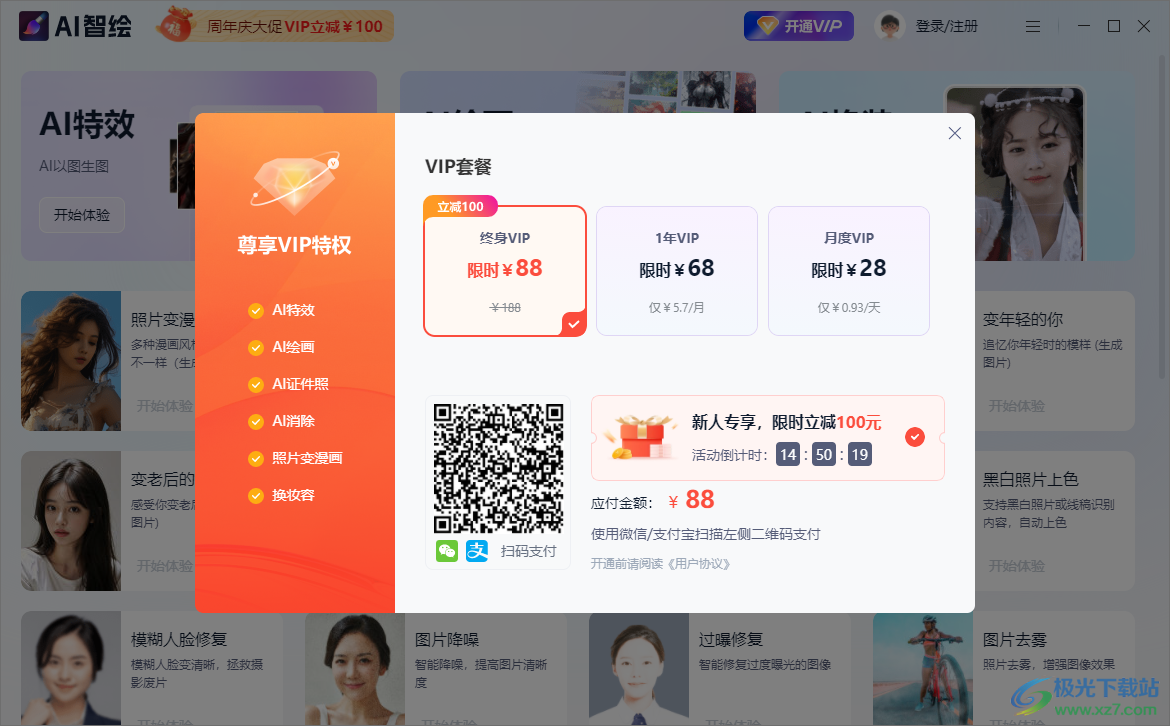Click the payment QR code
The height and width of the screenshot is (726, 1170).
(498, 468)
